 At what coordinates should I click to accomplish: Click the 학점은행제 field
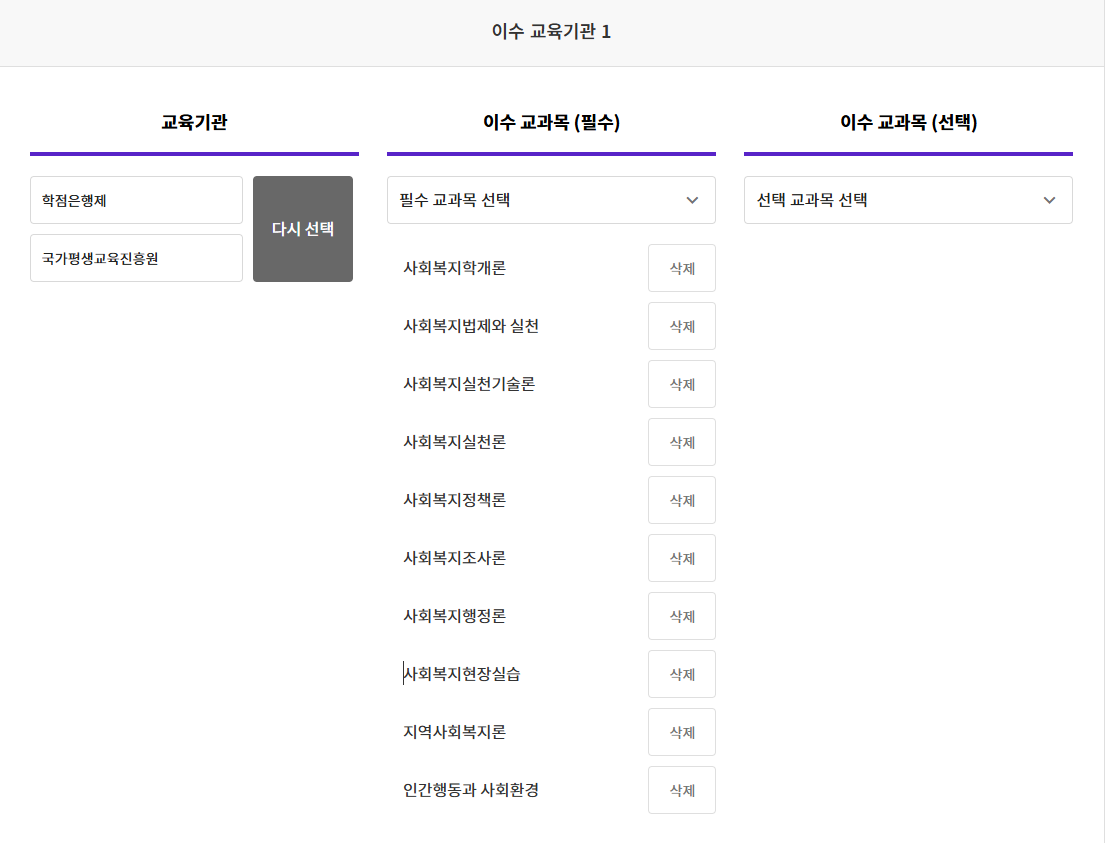[x=136, y=200]
